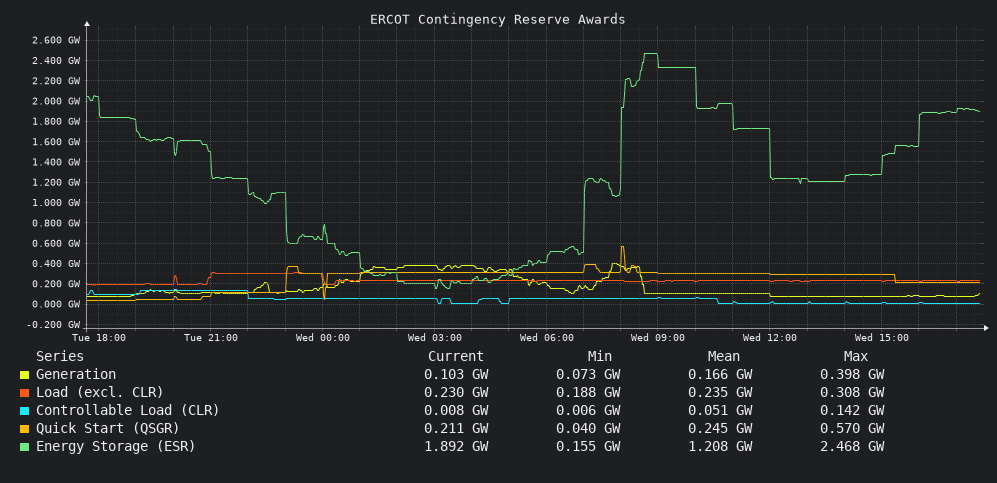
Task: Click the -0.200 GW y-axis label
Action: pyautogui.click(x=53, y=325)
